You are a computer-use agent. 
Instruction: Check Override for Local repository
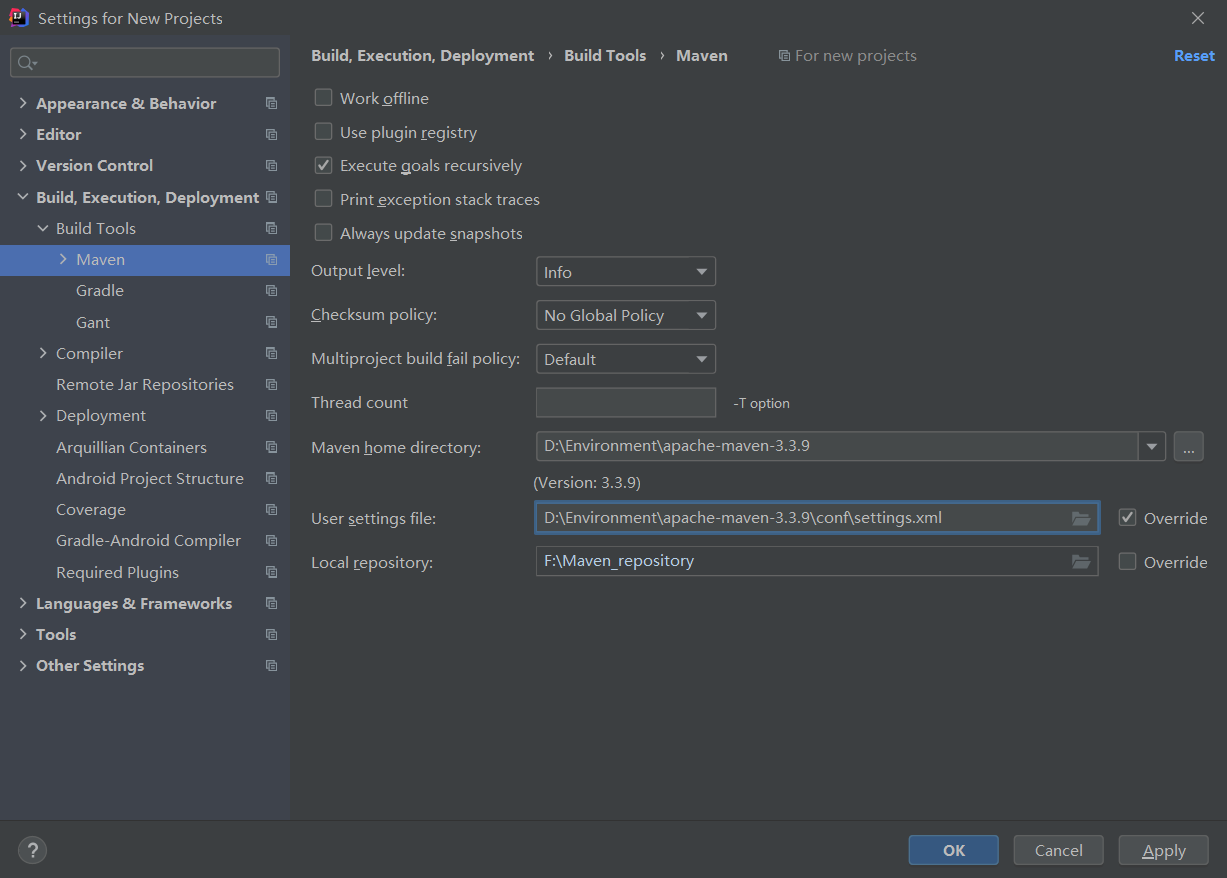coord(1127,562)
